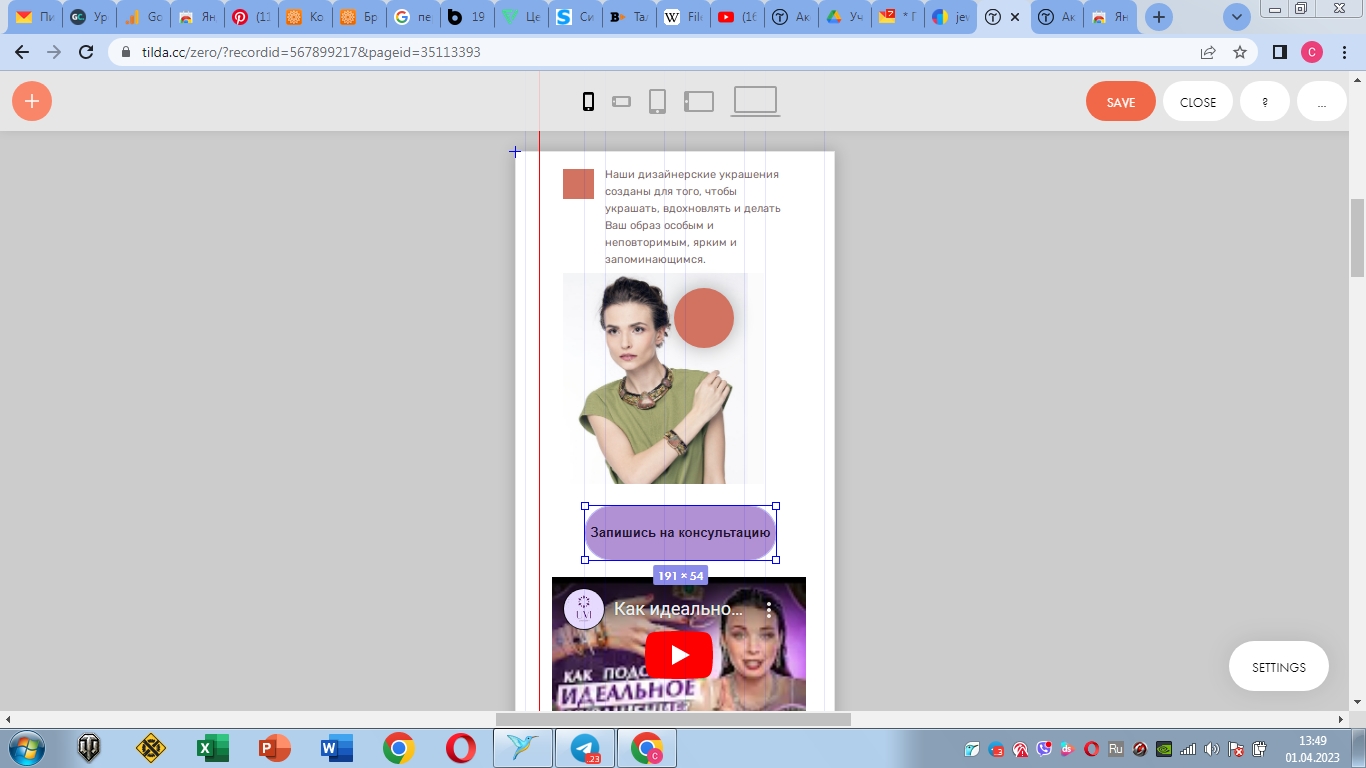Select the mobile landscape phone view

[x=622, y=101]
